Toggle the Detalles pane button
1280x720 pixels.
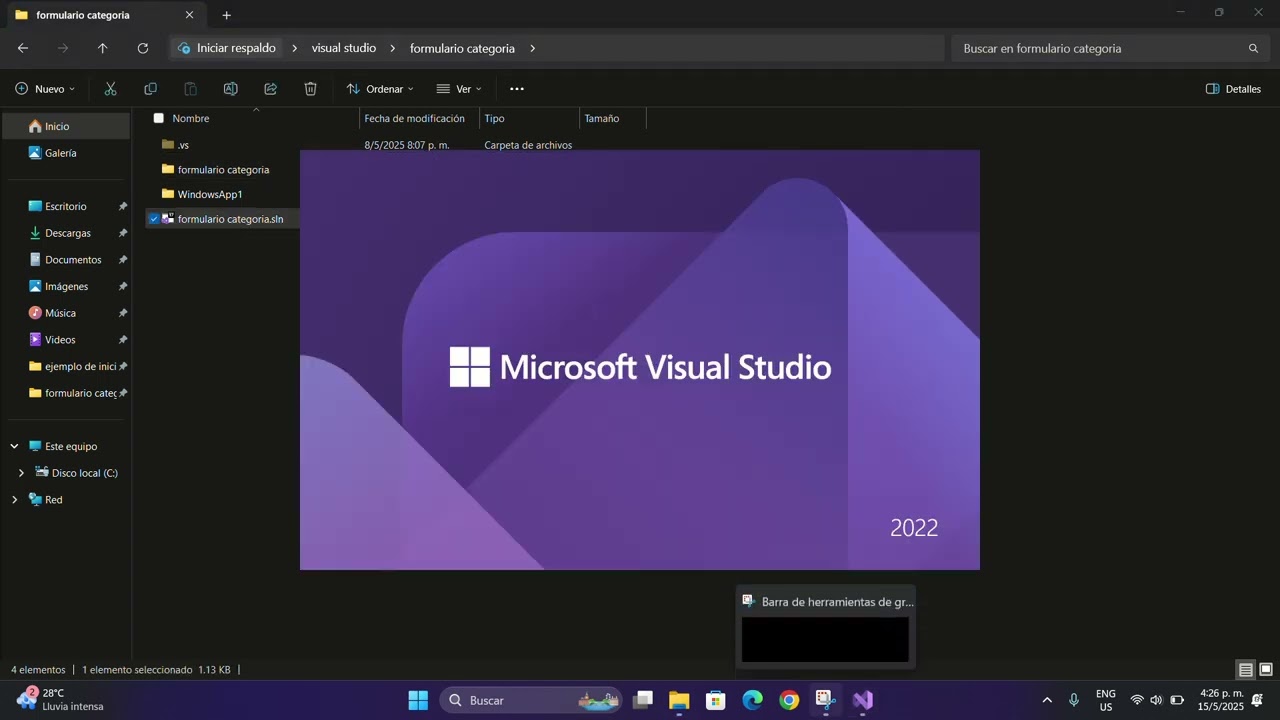pos(1233,89)
